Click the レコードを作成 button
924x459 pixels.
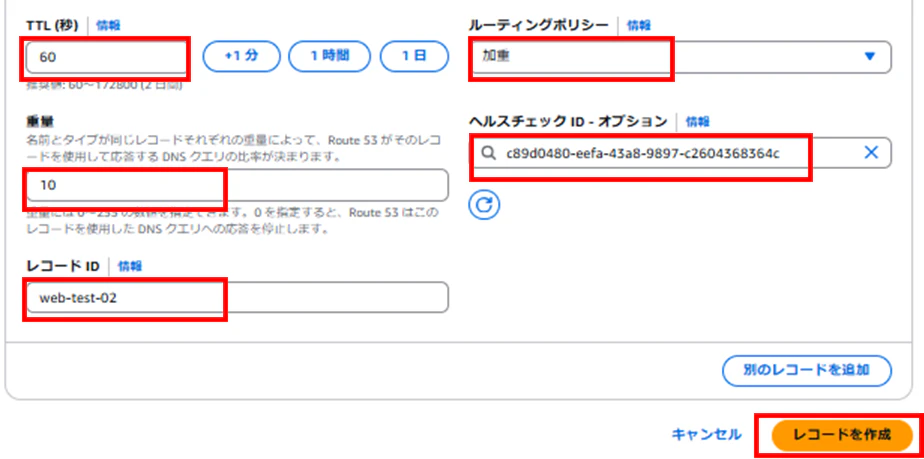coord(842,435)
